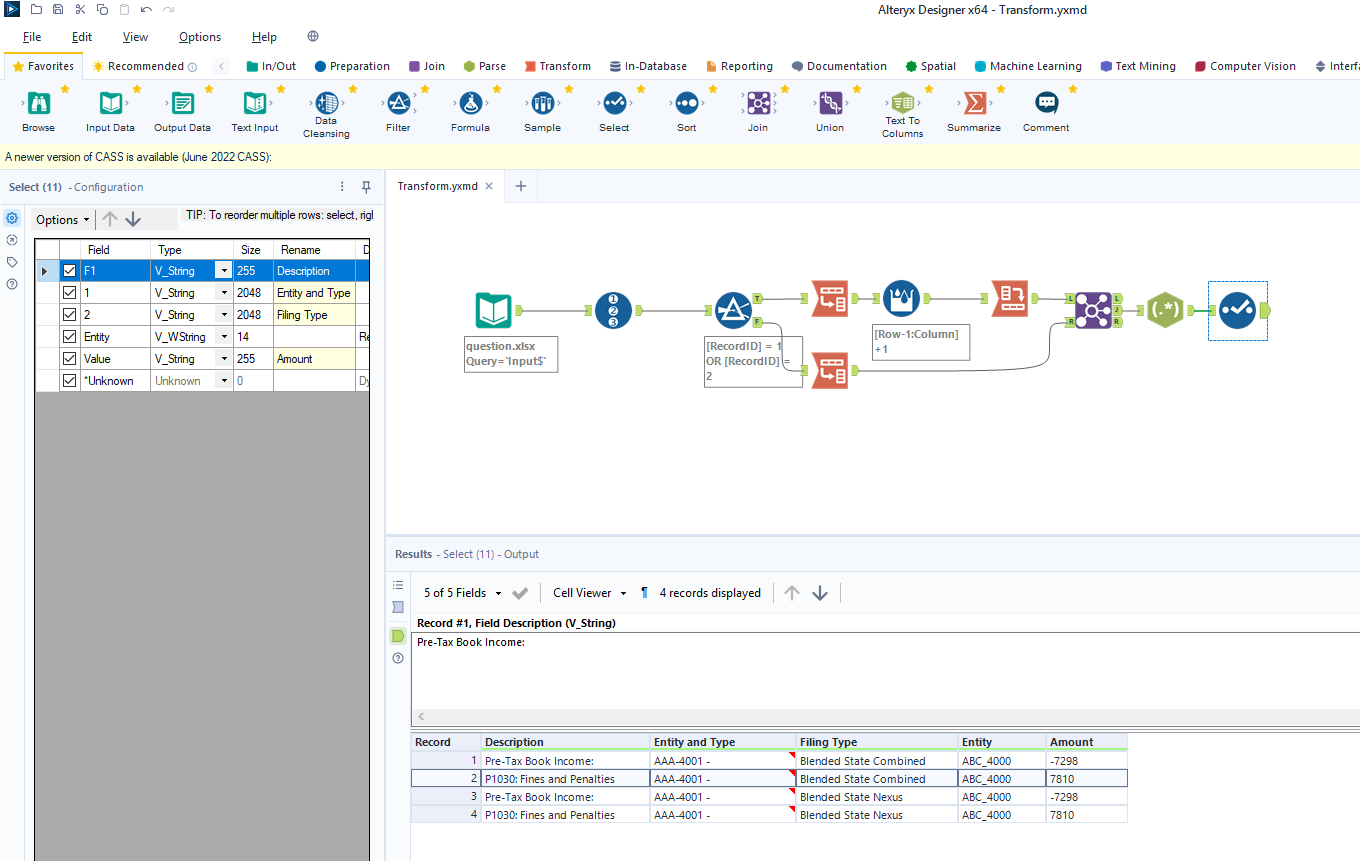This screenshot has width=1360, height=861.
Task: Open the configuration gear icon in the sidebar
Action: pyautogui.click(x=12, y=218)
